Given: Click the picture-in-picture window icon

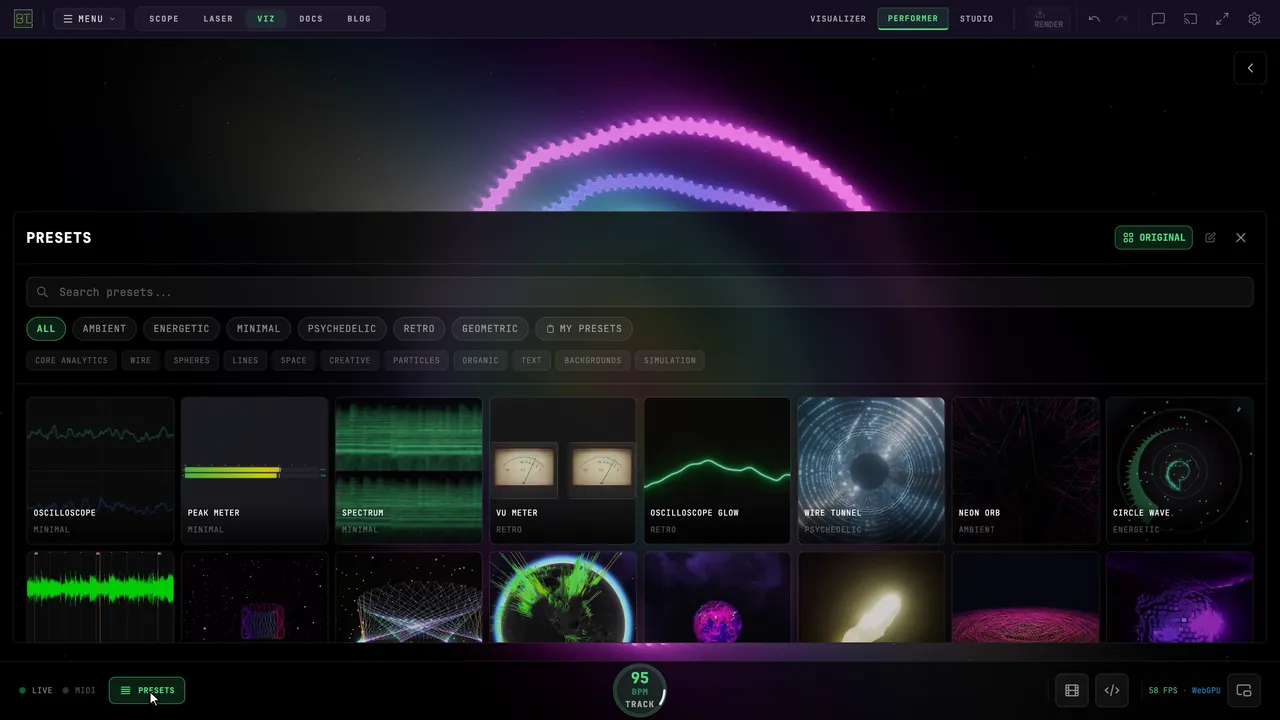Looking at the screenshot, I should point(1244,690).
